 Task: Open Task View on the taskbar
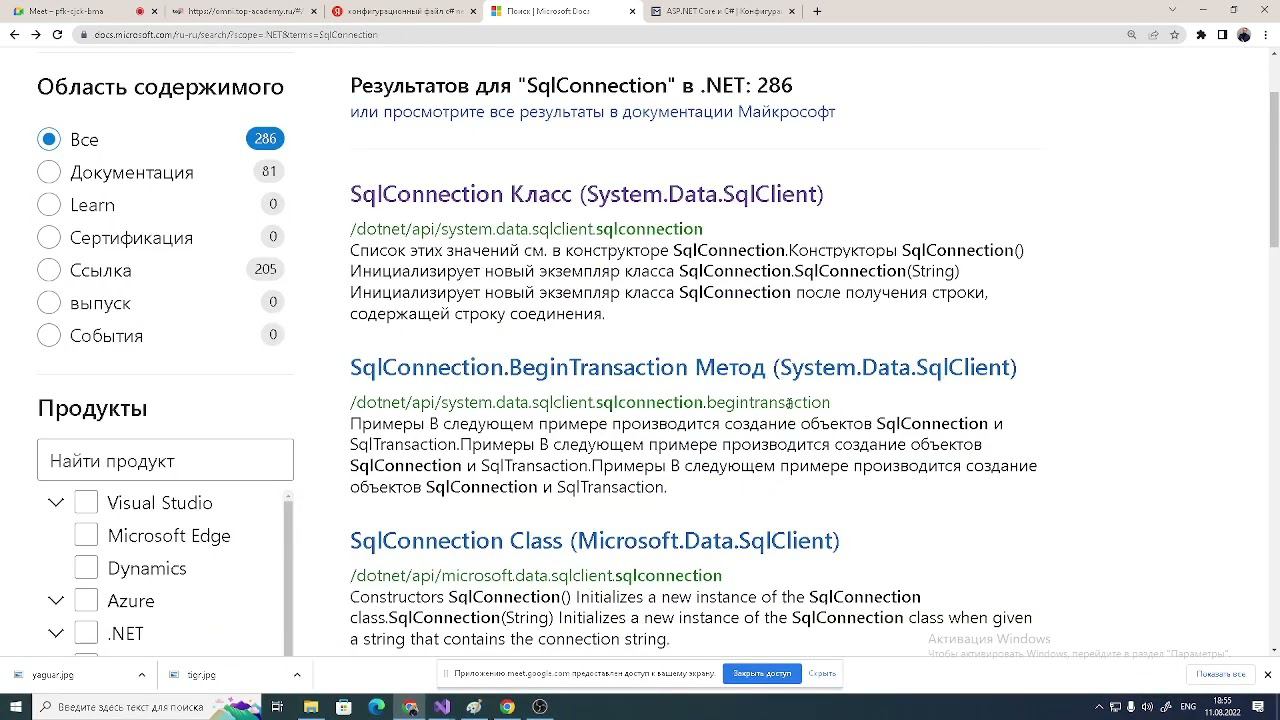(277, 707)
